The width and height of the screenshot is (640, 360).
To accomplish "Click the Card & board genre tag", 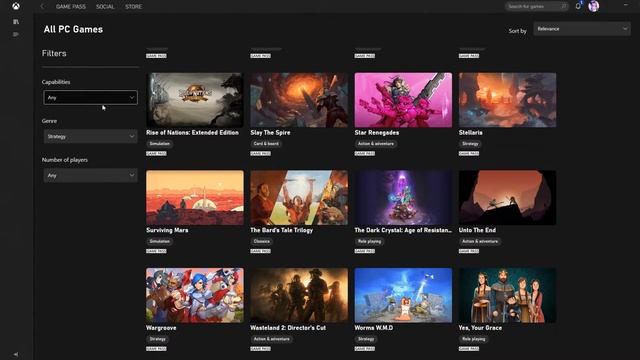I will click(266, 144).
